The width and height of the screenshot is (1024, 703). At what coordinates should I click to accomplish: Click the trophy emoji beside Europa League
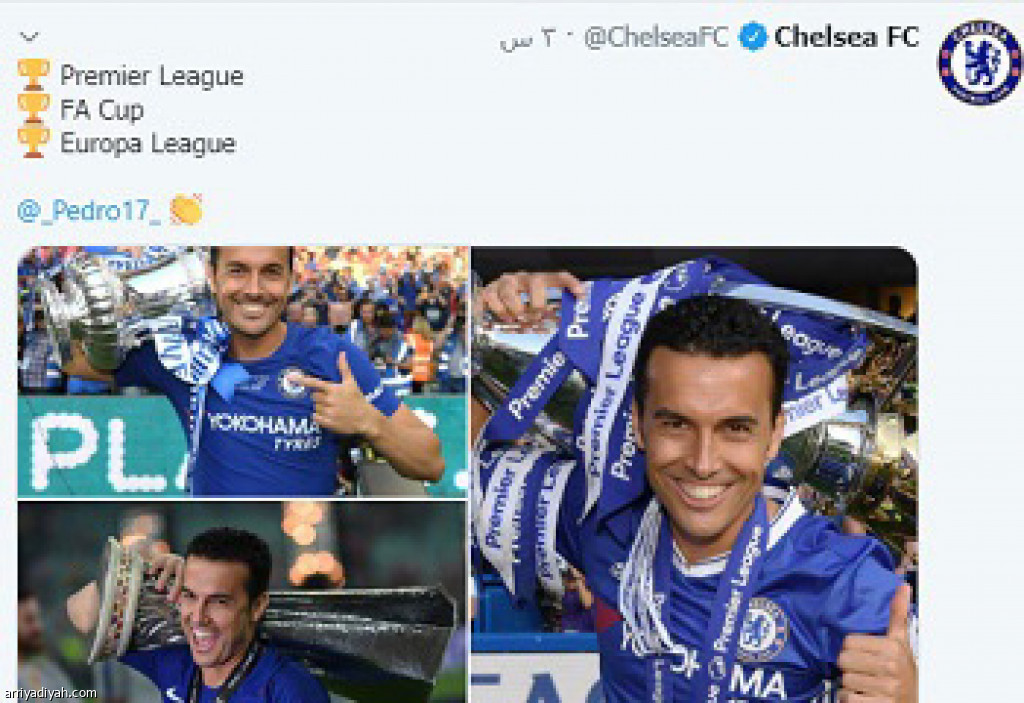[33, 142]
